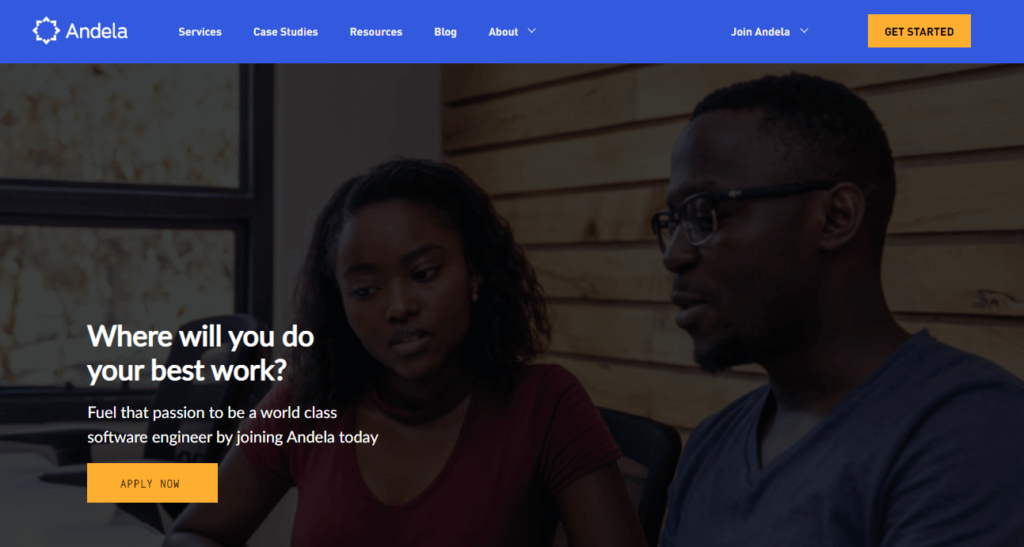Viewport: 1024px width, 547px height.
Task: Open the Services menu item
Action: coord(200,32)
